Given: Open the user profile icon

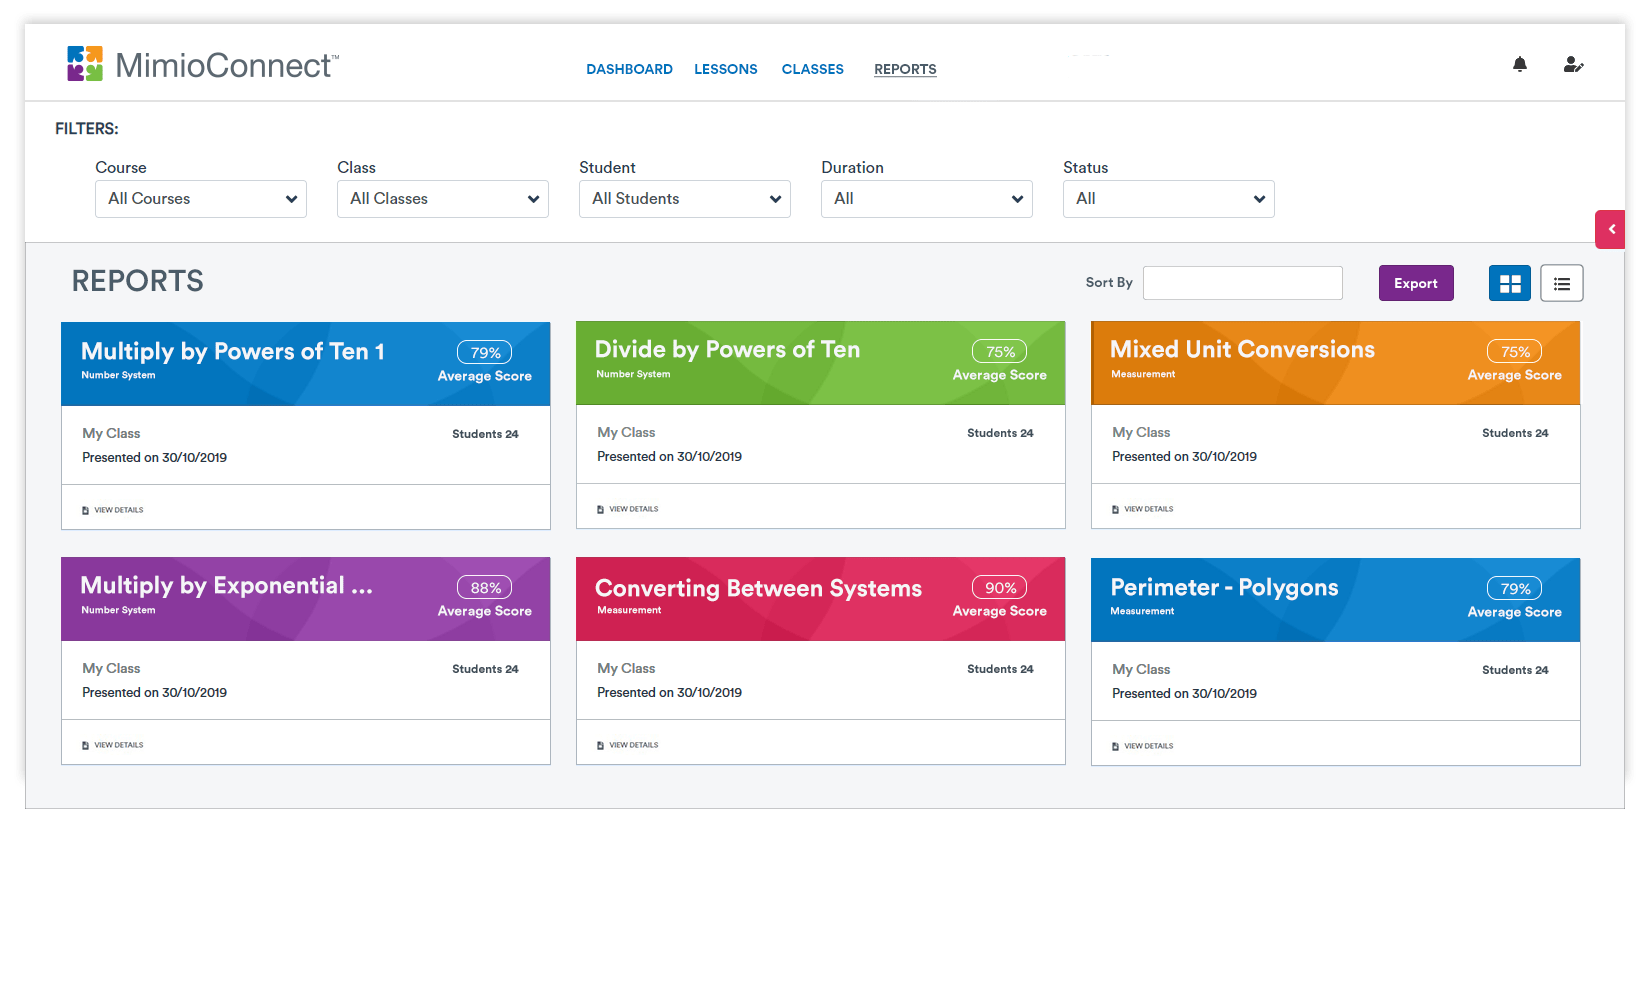Looking at the screenshot, I should (1573, 65).
